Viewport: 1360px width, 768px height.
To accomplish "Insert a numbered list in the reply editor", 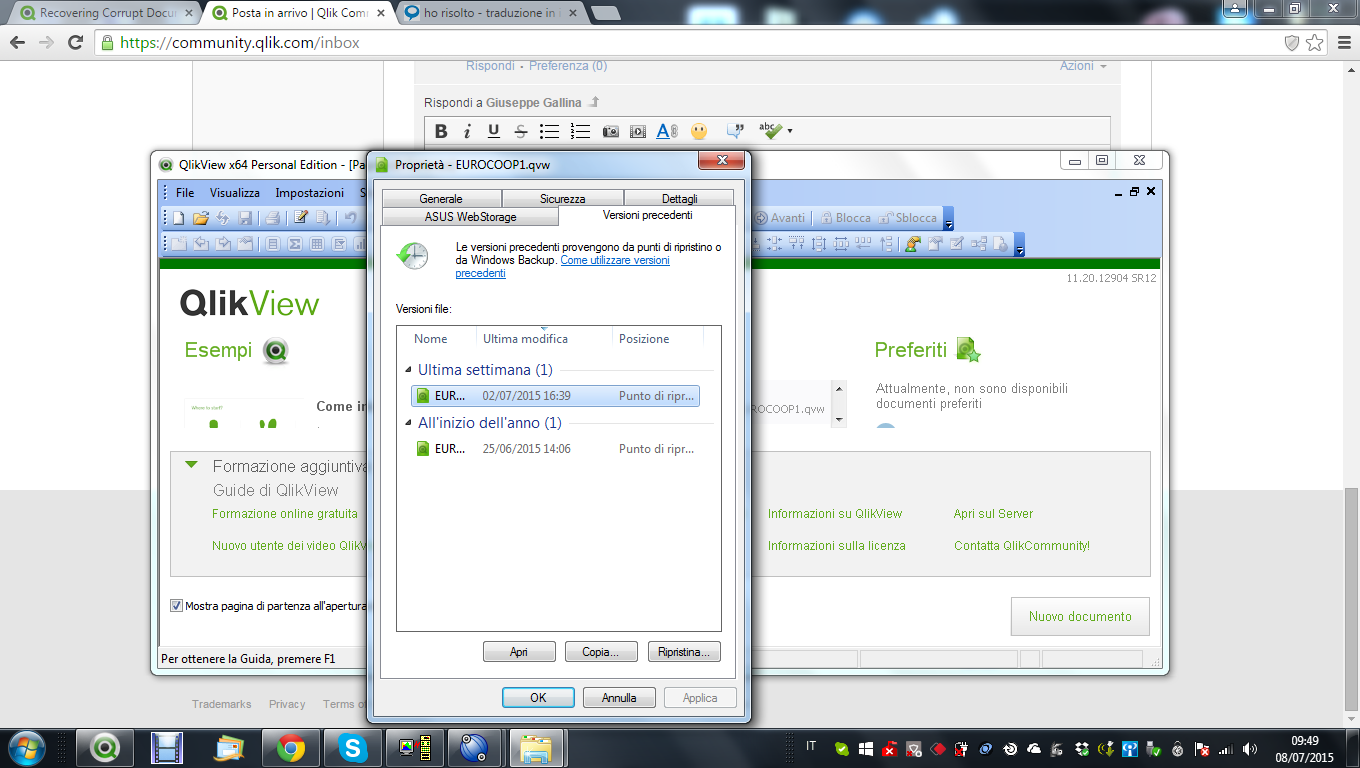I will (x=580, y=131).
